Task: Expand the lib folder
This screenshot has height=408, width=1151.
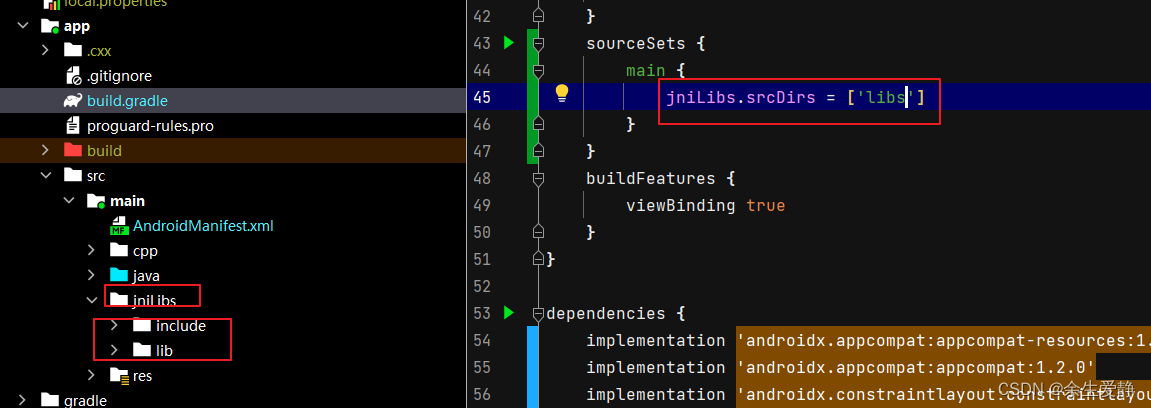Action: tap(114, 350)
